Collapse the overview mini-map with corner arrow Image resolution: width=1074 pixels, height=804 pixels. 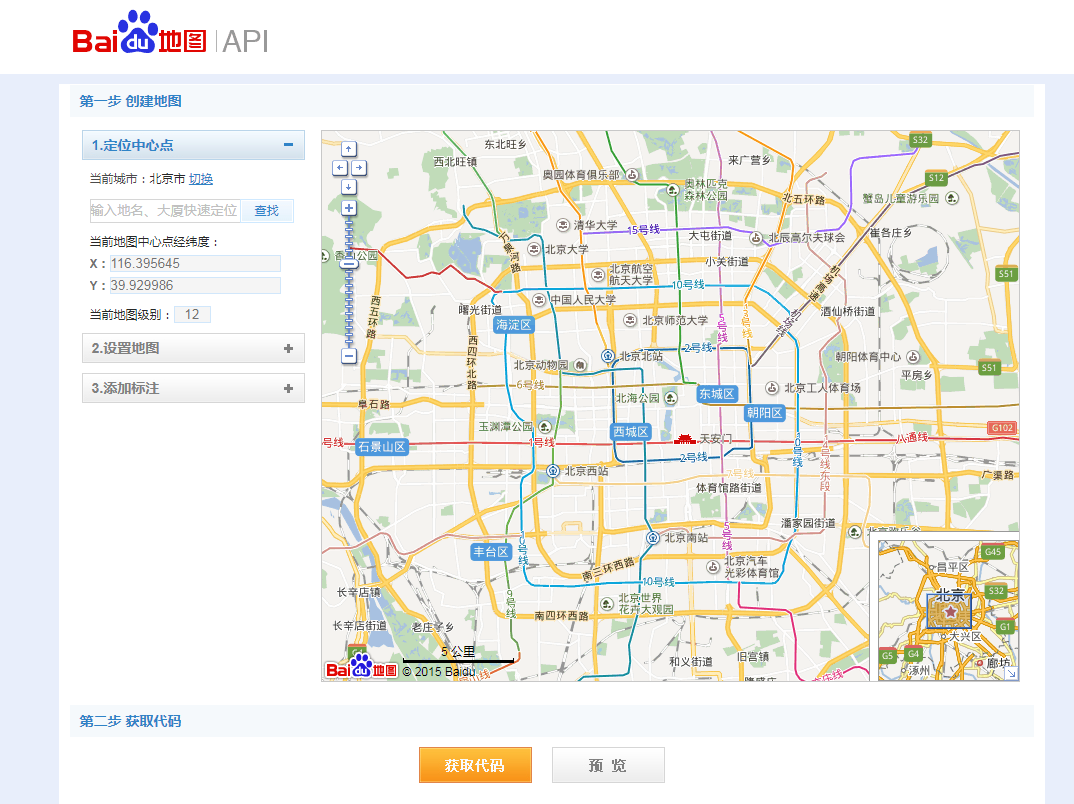click(x=1011, y=674)
